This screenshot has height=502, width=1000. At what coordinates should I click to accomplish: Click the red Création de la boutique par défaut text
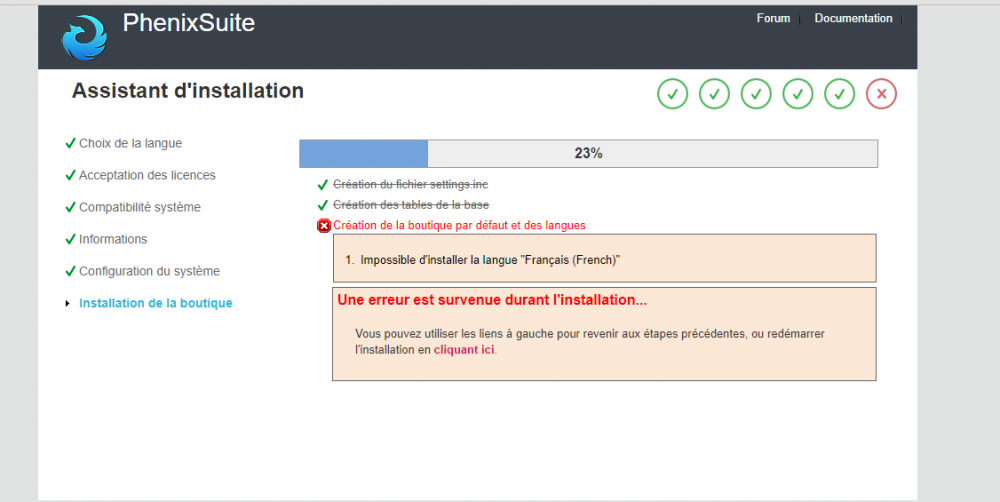pyautogui.click(x=459, y=225)
